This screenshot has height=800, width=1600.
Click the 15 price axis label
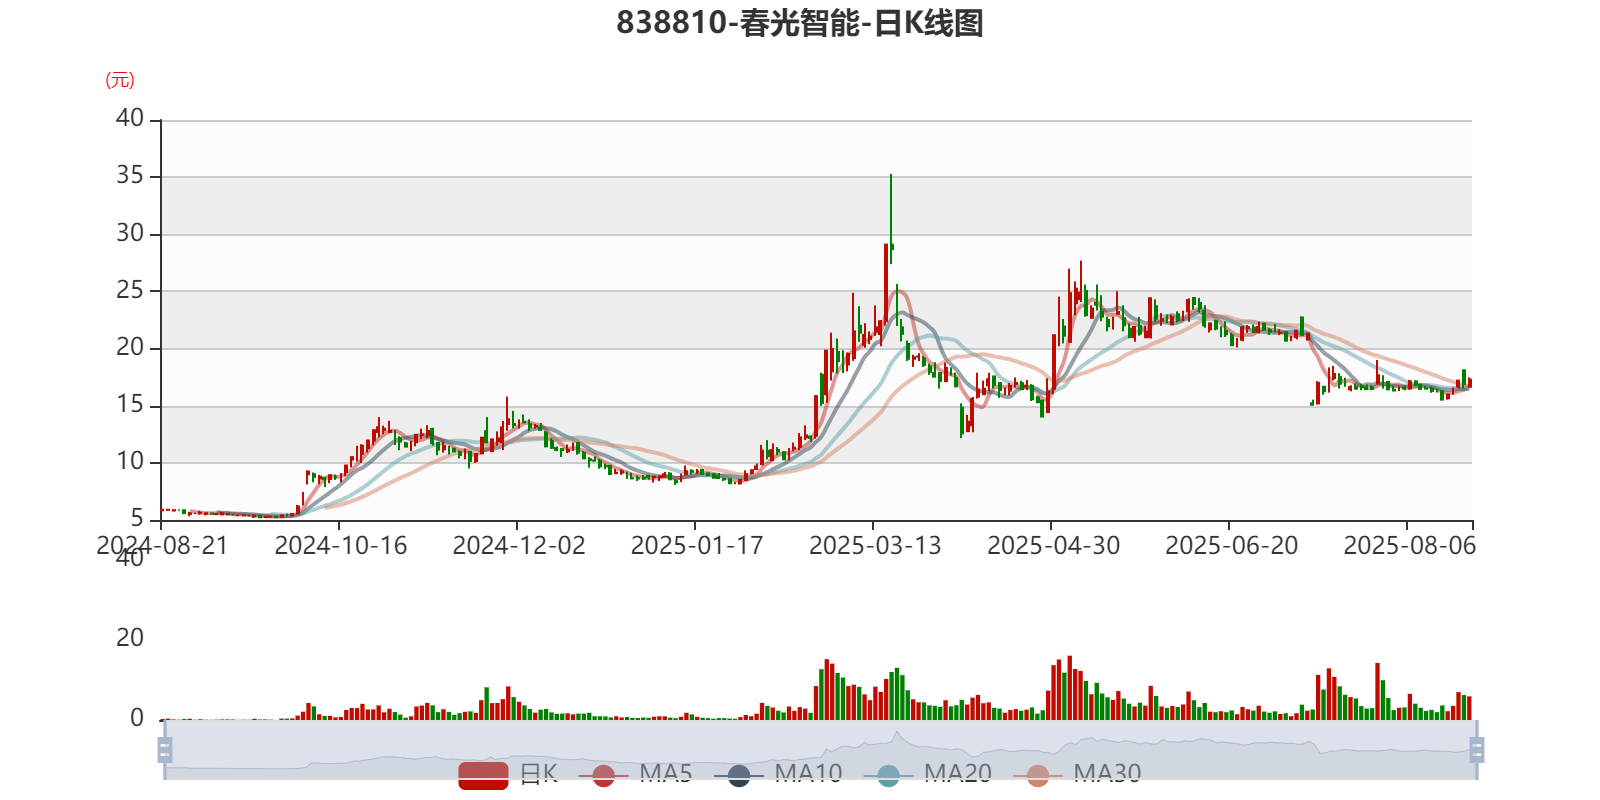(x=130, y=404)
